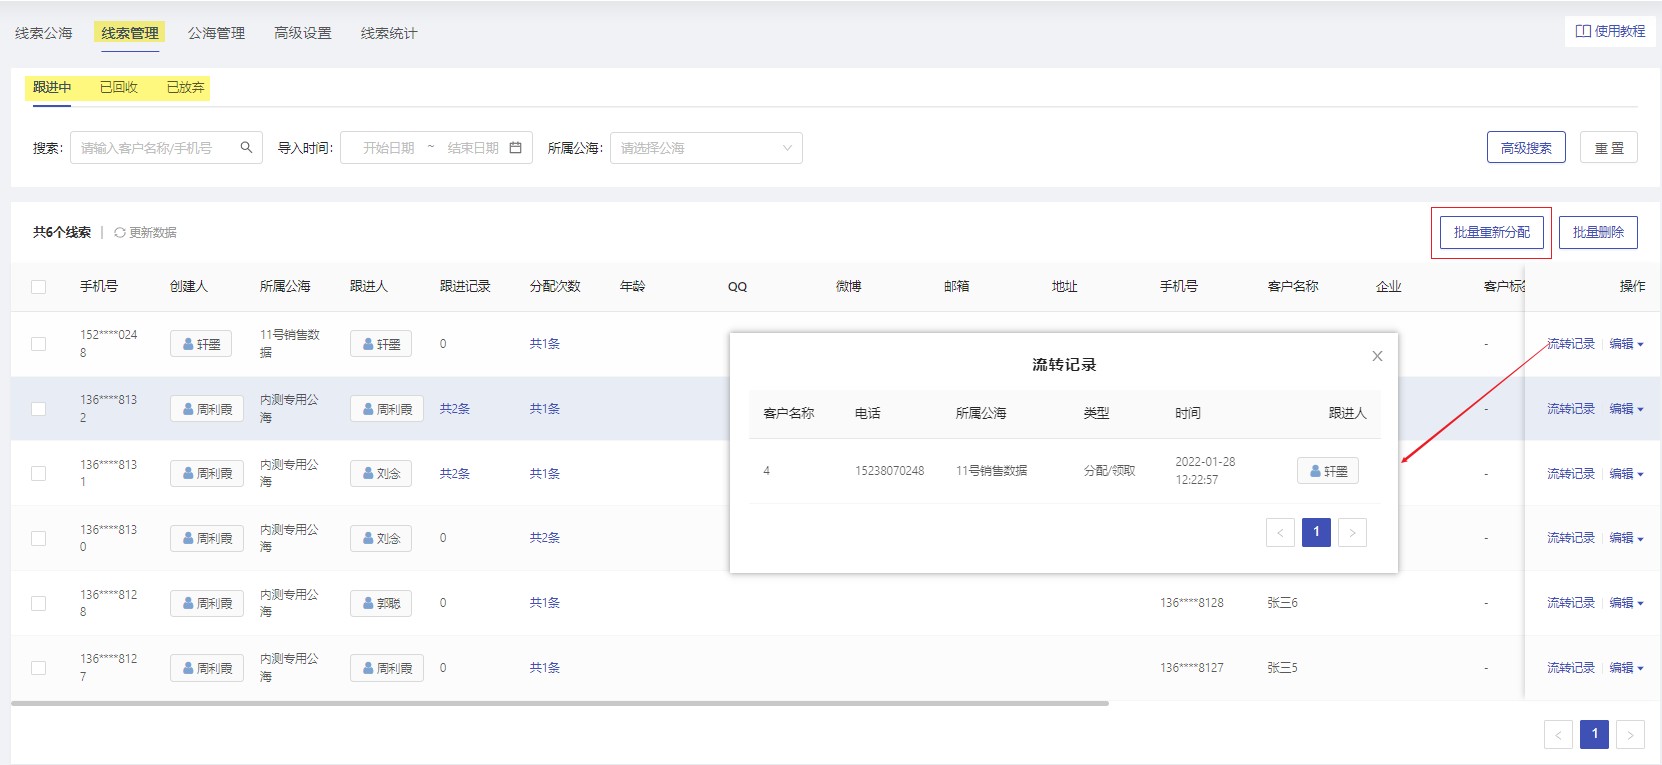Click the 更新数据 refresh icon

(x=120, y=232)
